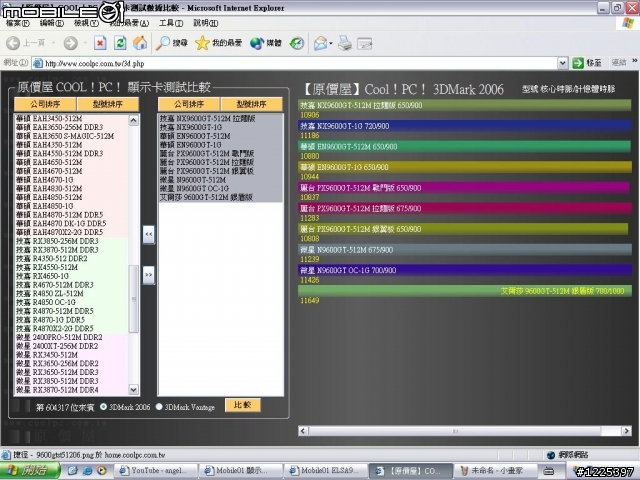Click the 華碩 EN9600GT-512M 650/900 chart bar
This screenshot has height=480, width=640.
tap(464, 146)
